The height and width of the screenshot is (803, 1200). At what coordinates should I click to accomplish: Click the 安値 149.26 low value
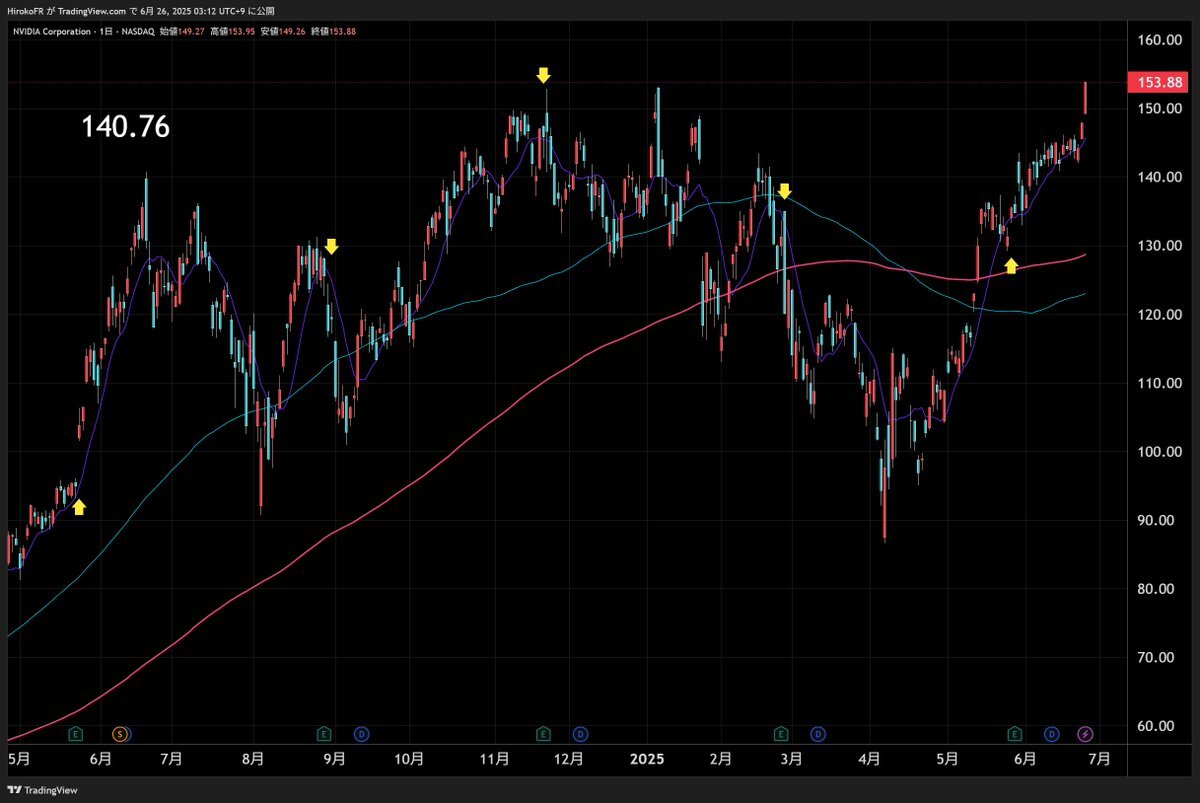click(x=283, y=31)
